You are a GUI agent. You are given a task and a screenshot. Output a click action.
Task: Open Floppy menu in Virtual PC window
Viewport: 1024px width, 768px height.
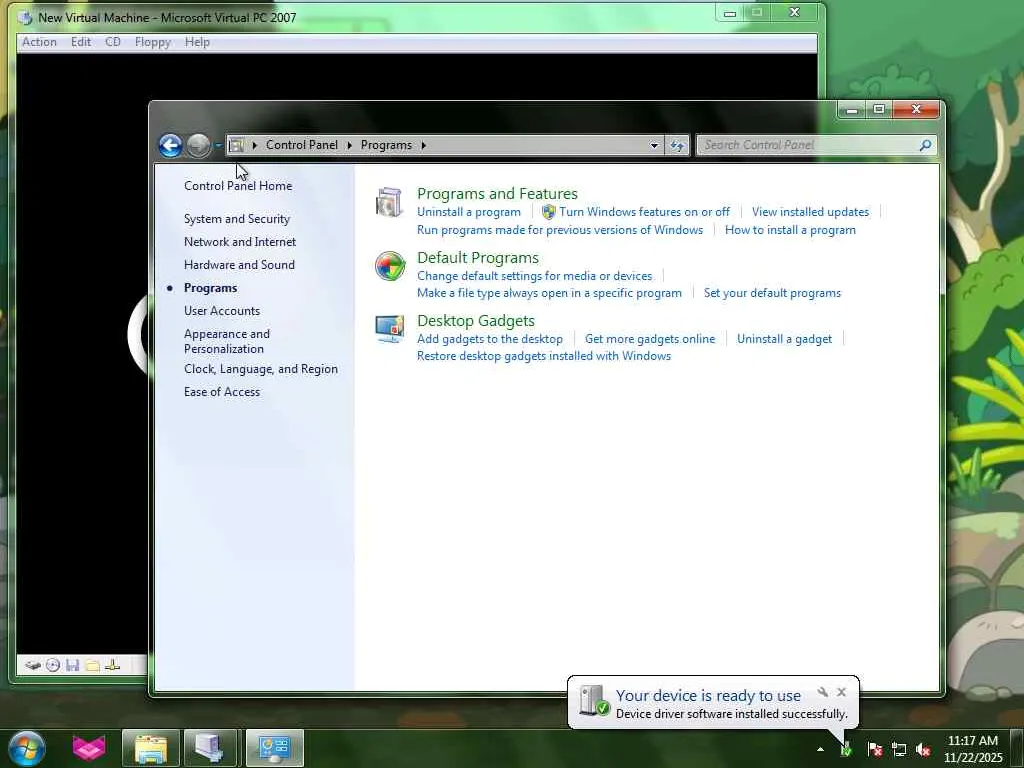(x=152, y=42)
